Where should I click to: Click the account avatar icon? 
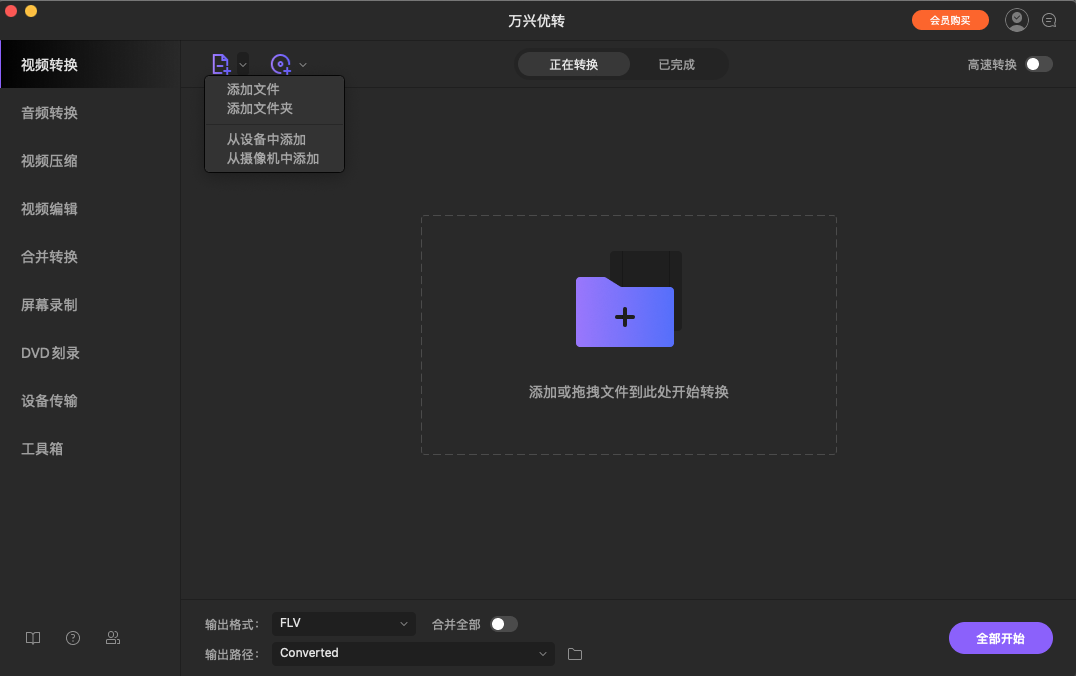pos(1016,19)
